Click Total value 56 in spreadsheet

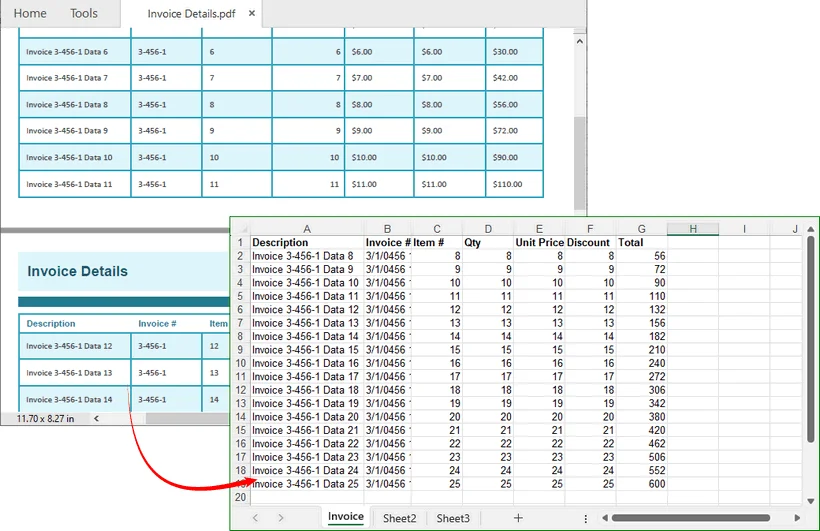click(642, 256)
